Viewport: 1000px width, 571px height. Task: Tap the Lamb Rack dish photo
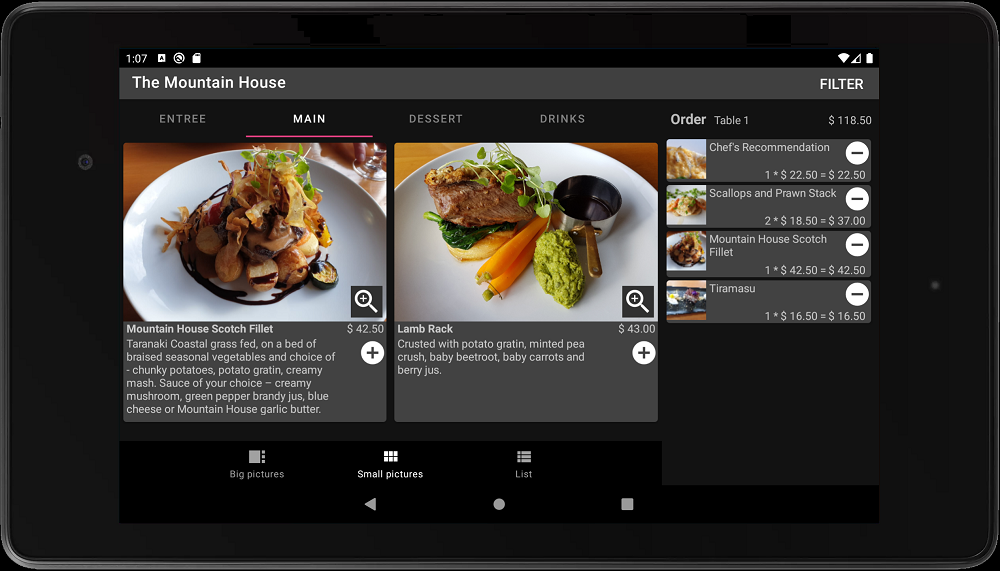[x=526, y=232]
